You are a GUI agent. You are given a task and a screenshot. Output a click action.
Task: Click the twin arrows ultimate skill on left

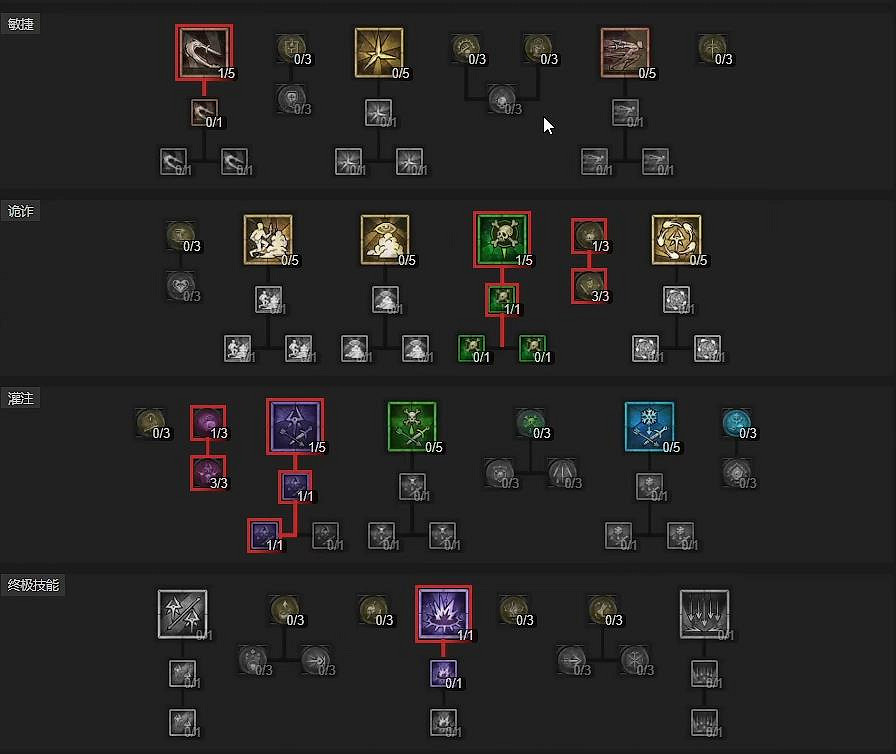tap(182, 613)
